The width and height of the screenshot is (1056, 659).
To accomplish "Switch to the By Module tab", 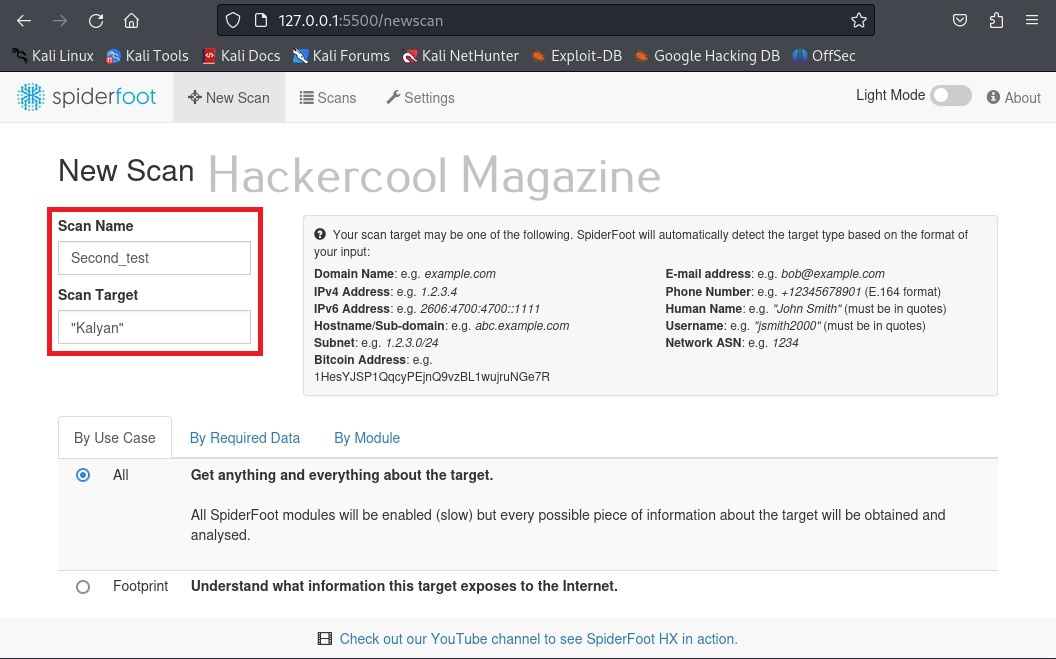I will coord(367,438).
